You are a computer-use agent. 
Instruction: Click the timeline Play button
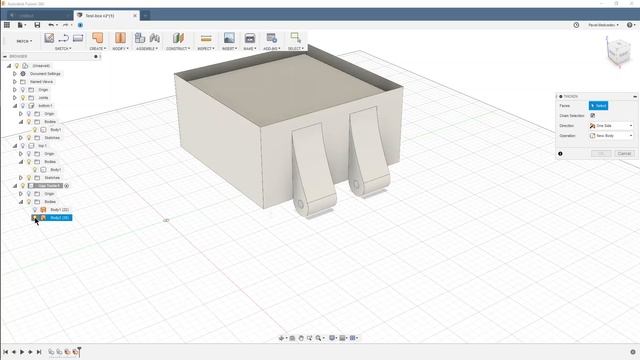click(22, 352)
